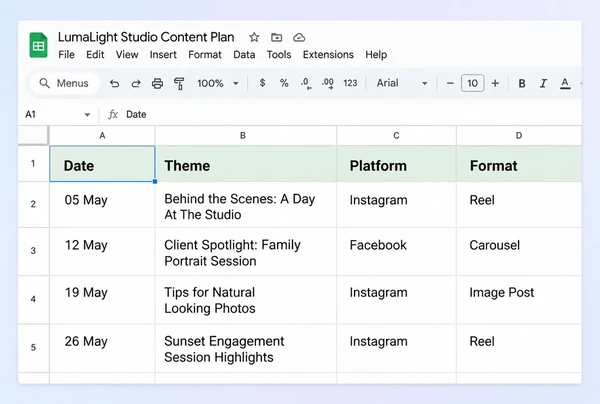
Task: Decrease font size with minus button
Action: pyautogui.click(x=450, y=83)
